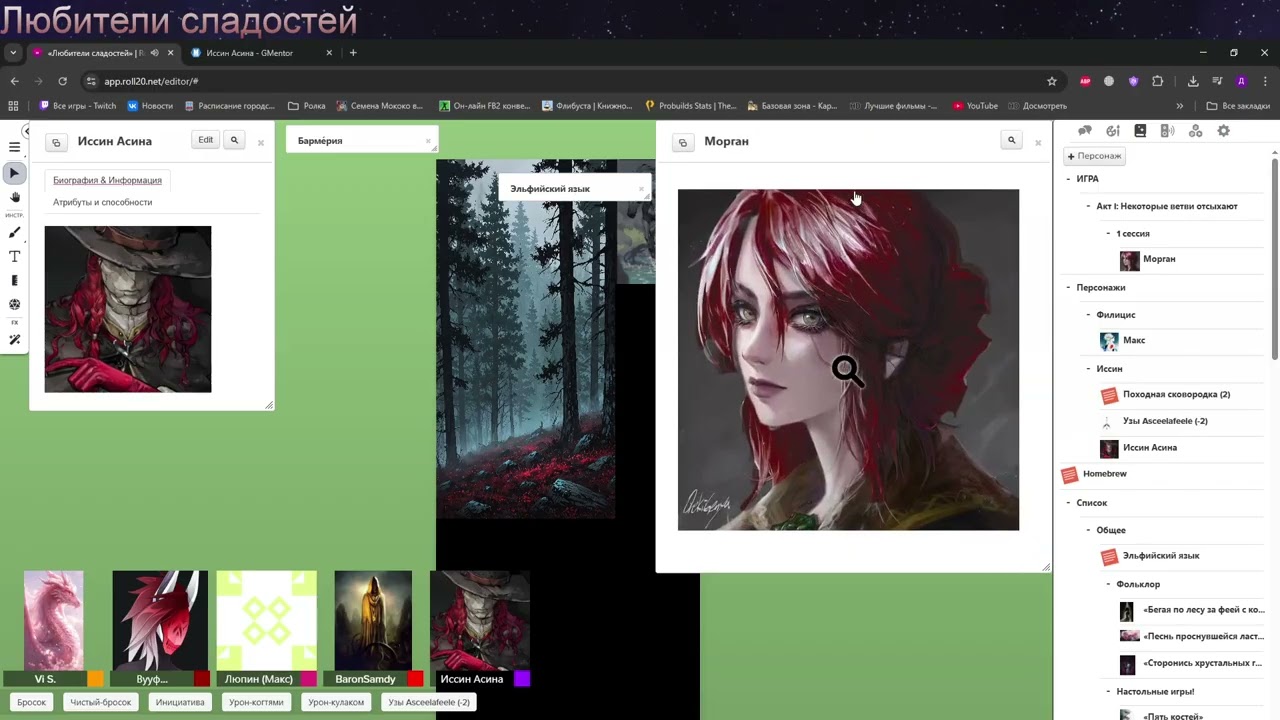Collapse the Персонажи folder
The width and height of the screenshot is (1280, 720).
tap(1068, 287)
